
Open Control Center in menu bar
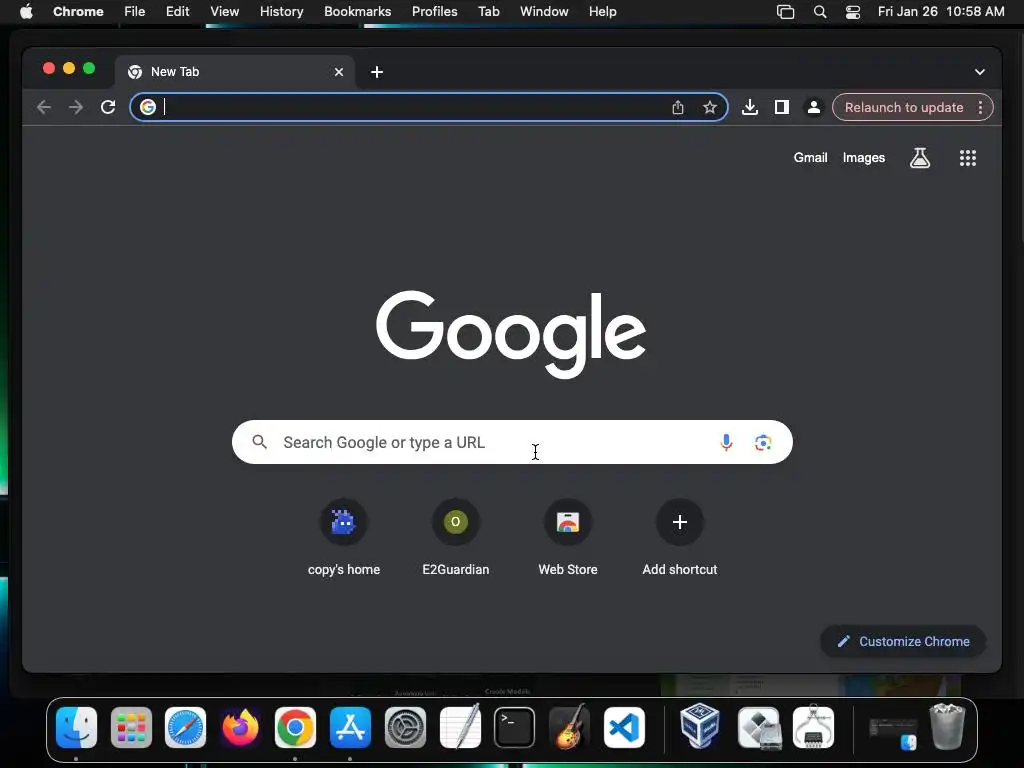tap(853, 12)
